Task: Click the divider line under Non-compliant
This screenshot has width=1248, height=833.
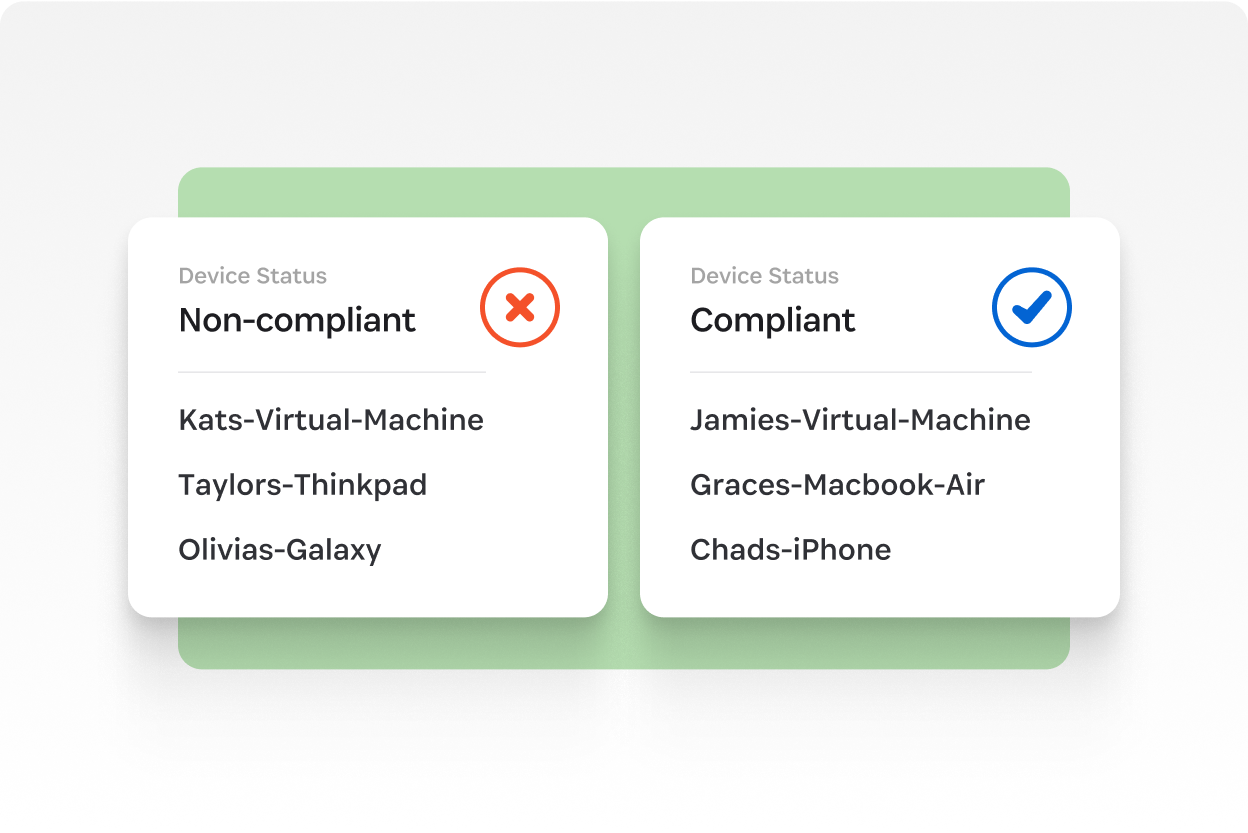Action: (x=332, y=372)
